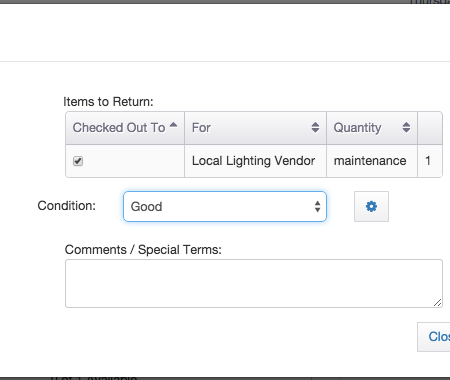The height and width of the screenshot is (380, 450).
Task: Click the empty last column header
Action: point(430,128)
